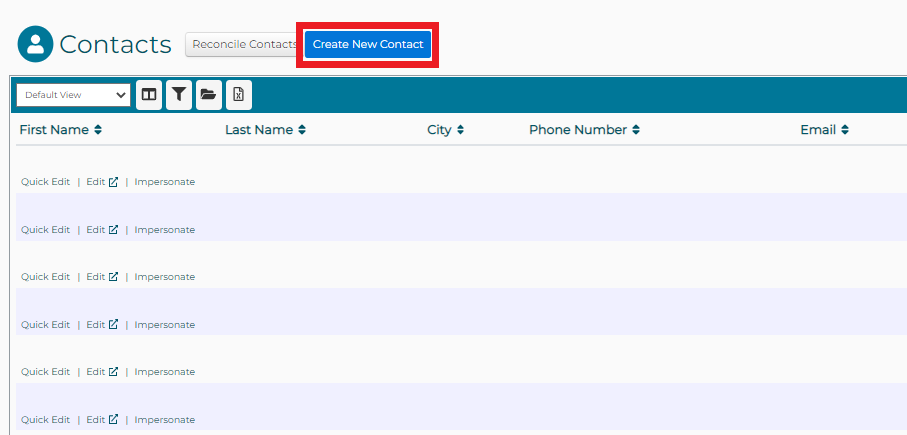Screen dimensions: 907x435
Task: Sort by First Name using sort arrows
Action: (x=98, y=130)
